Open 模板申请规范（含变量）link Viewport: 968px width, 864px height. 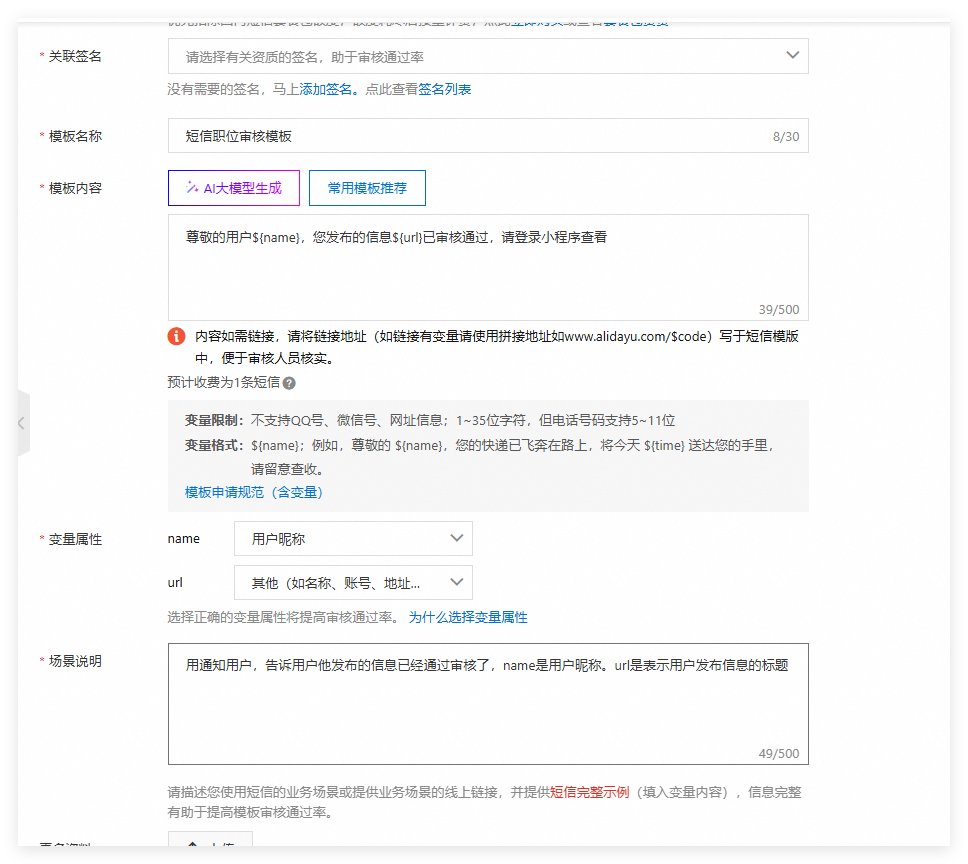pos(254,492)
